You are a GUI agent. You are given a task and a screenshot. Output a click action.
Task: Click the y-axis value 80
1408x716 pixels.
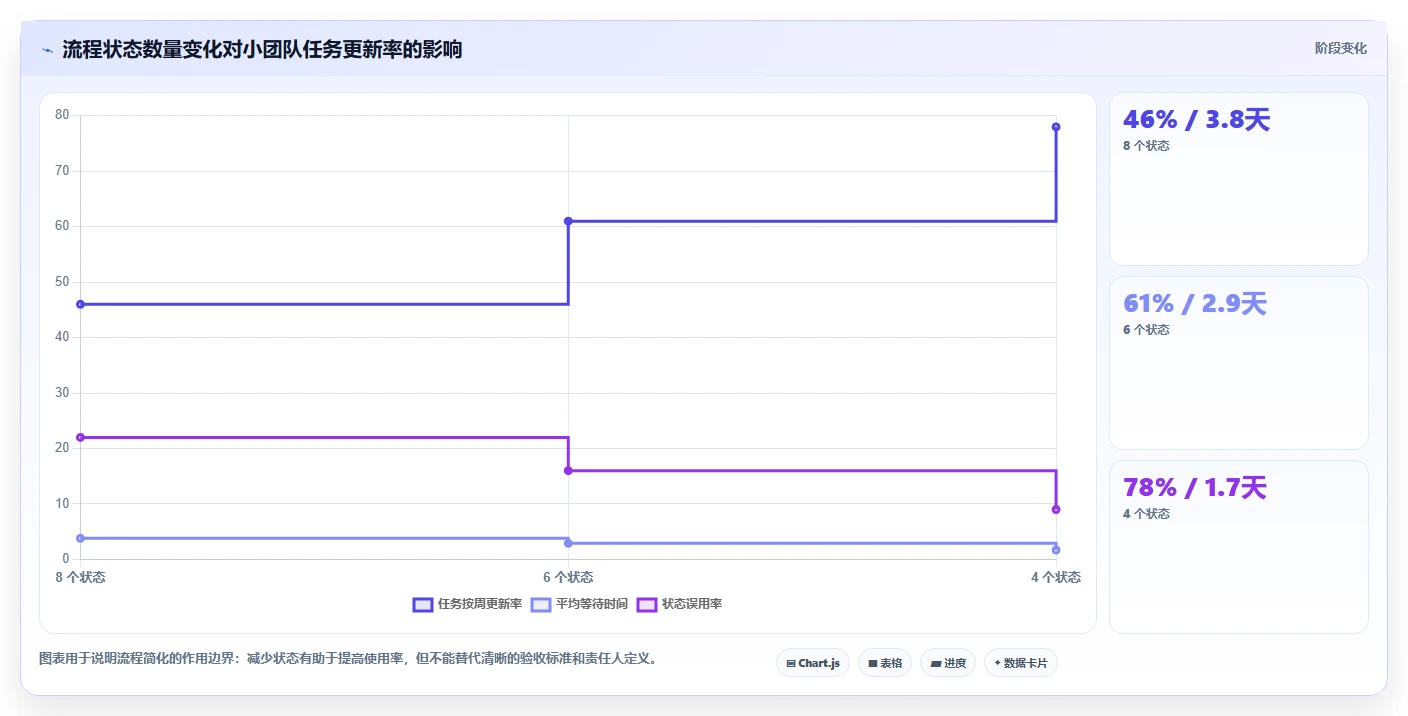pos(62,115)
